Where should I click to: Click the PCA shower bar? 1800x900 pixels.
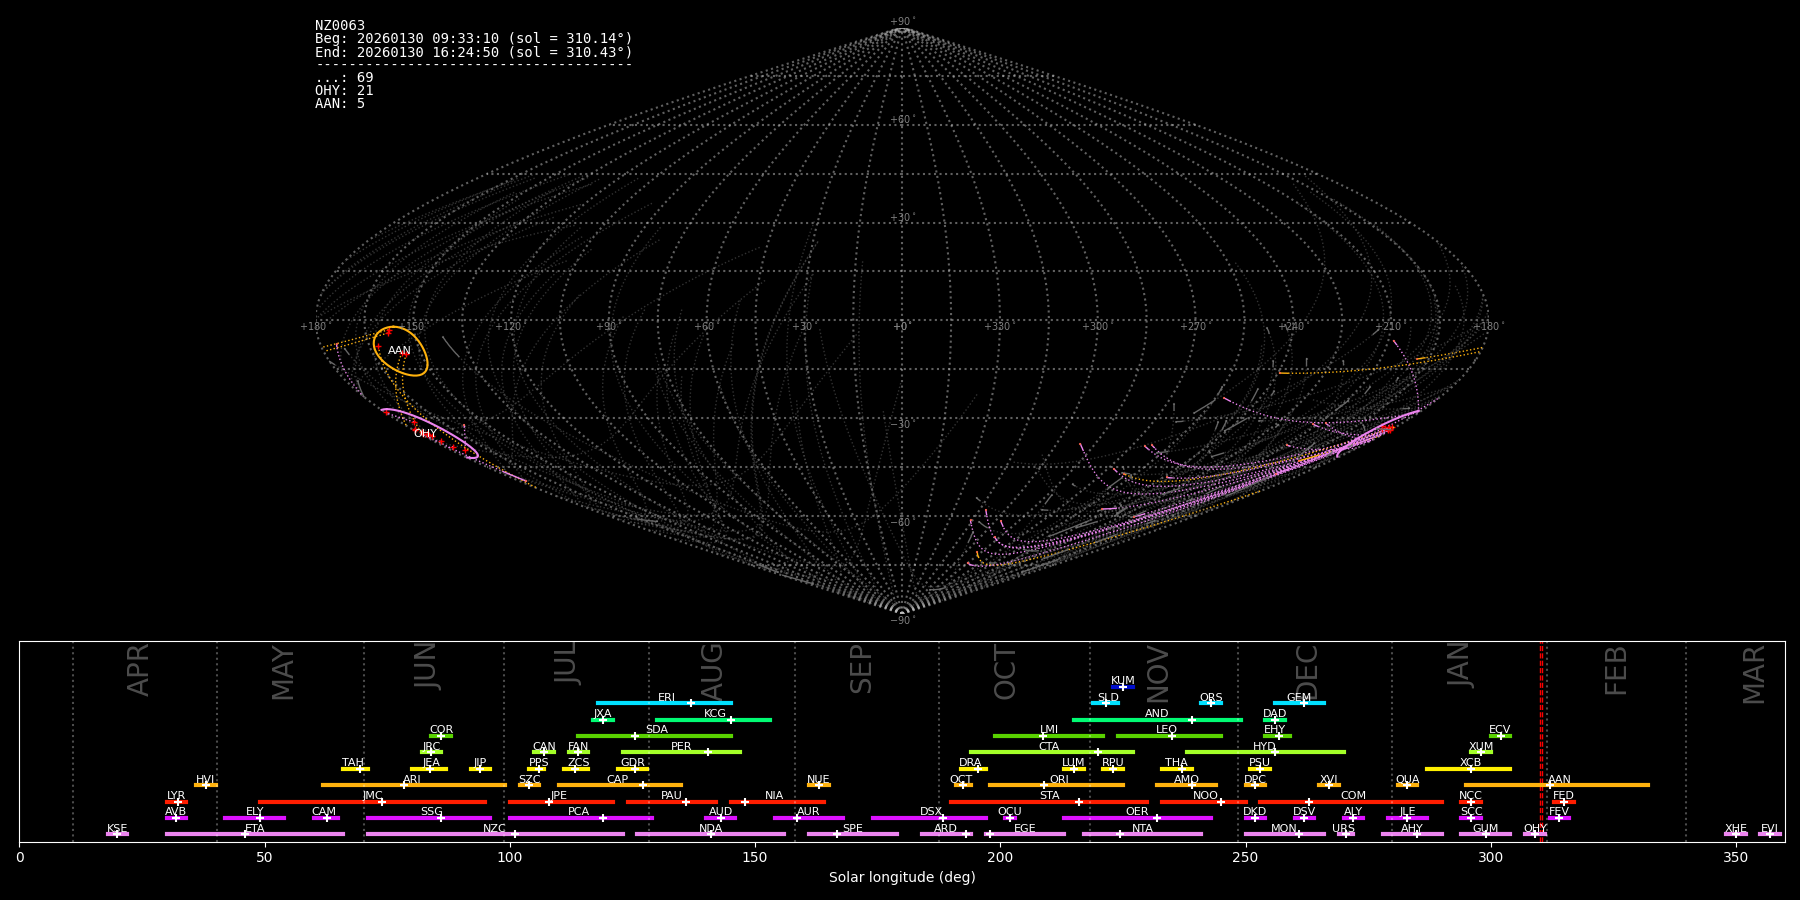click(580, 818)
